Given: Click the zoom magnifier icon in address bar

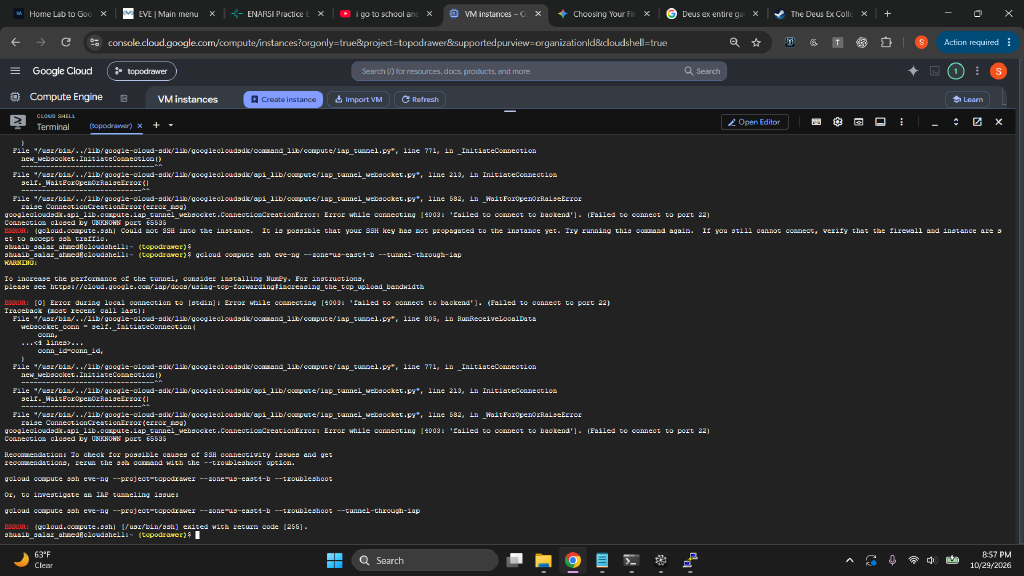Looking at the screenshot, I should [x=734, y=42].
